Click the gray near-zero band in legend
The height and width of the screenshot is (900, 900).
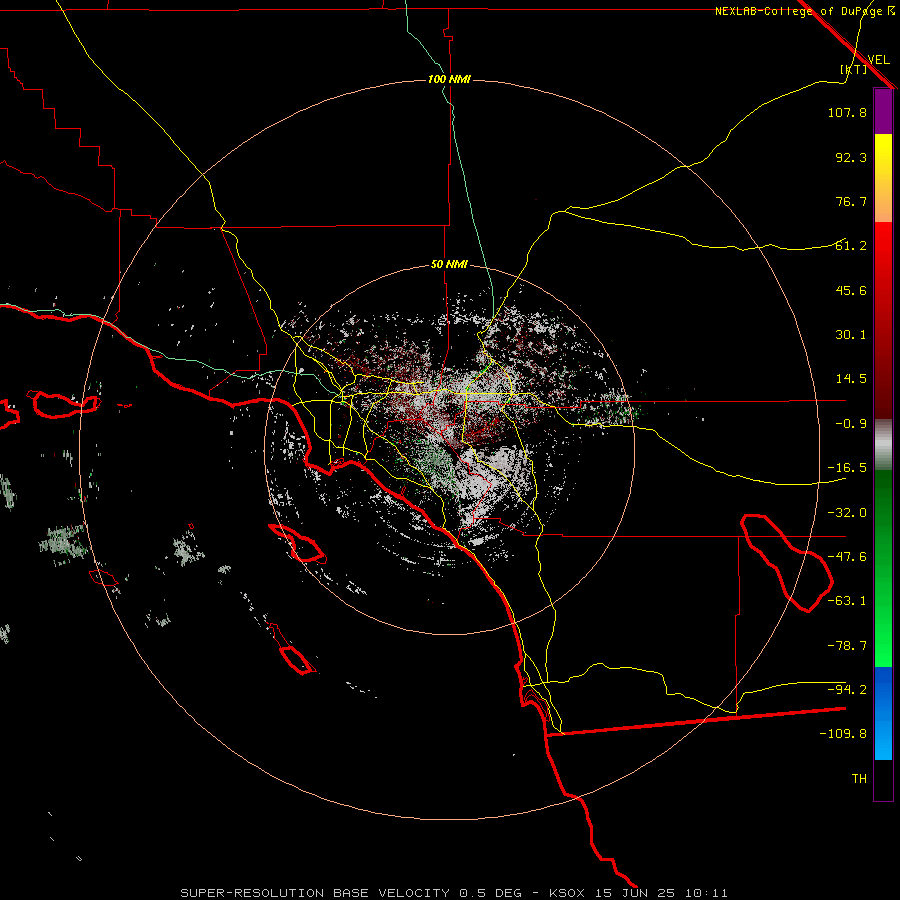[883, 445]
